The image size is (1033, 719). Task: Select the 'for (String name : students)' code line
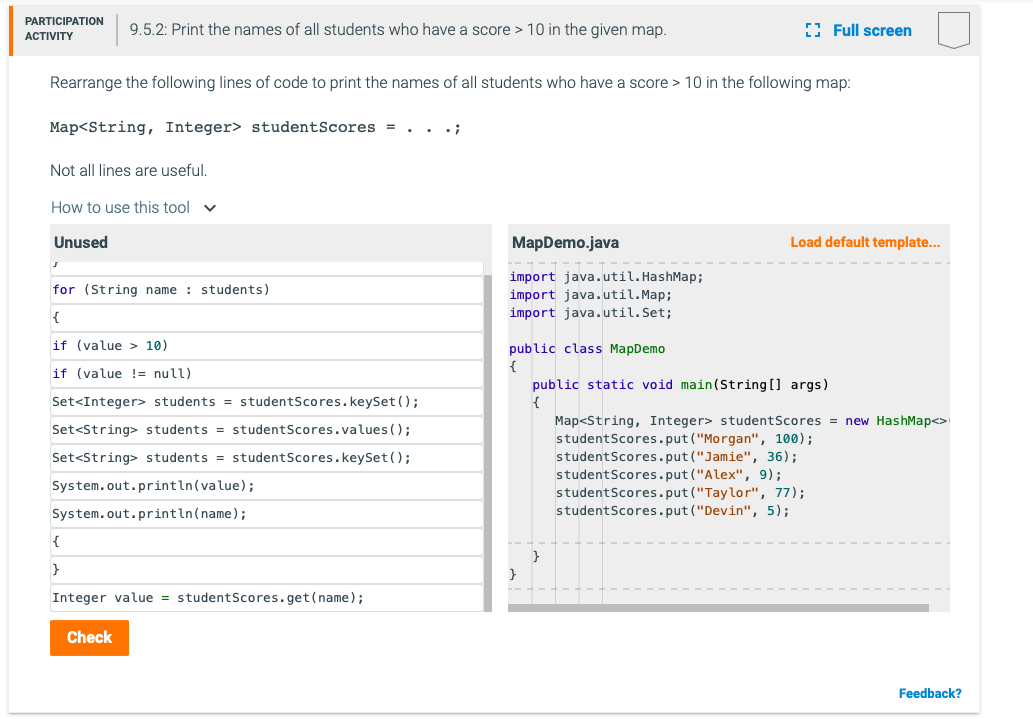(160, 290)
